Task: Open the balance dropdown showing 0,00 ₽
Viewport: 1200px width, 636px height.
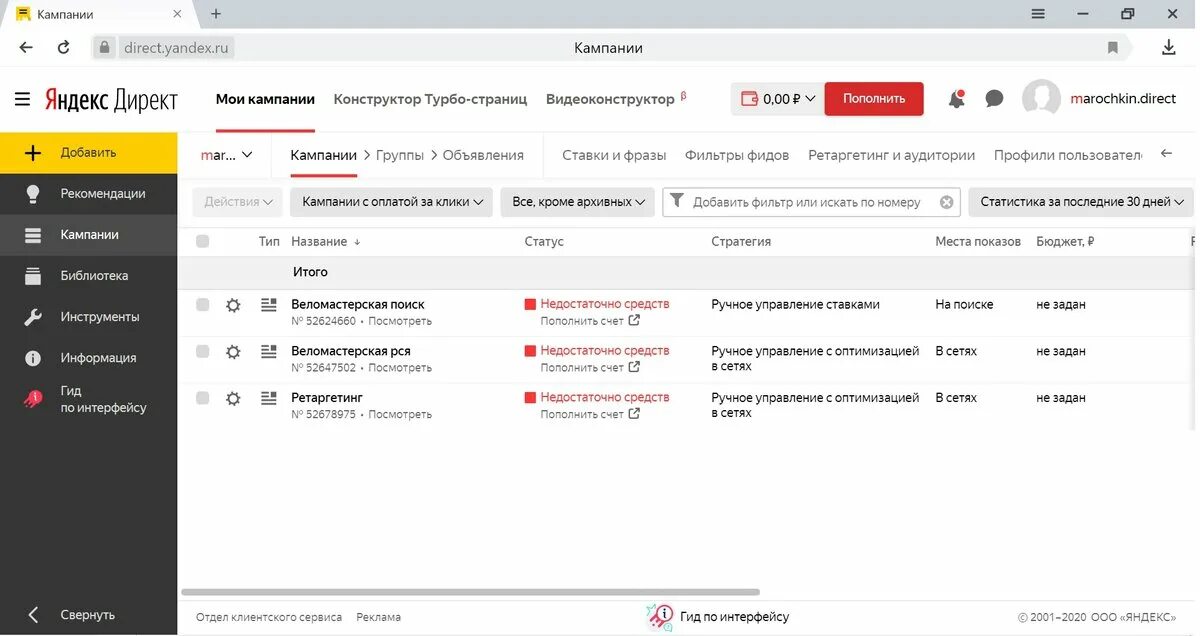Action: [776, 98]
